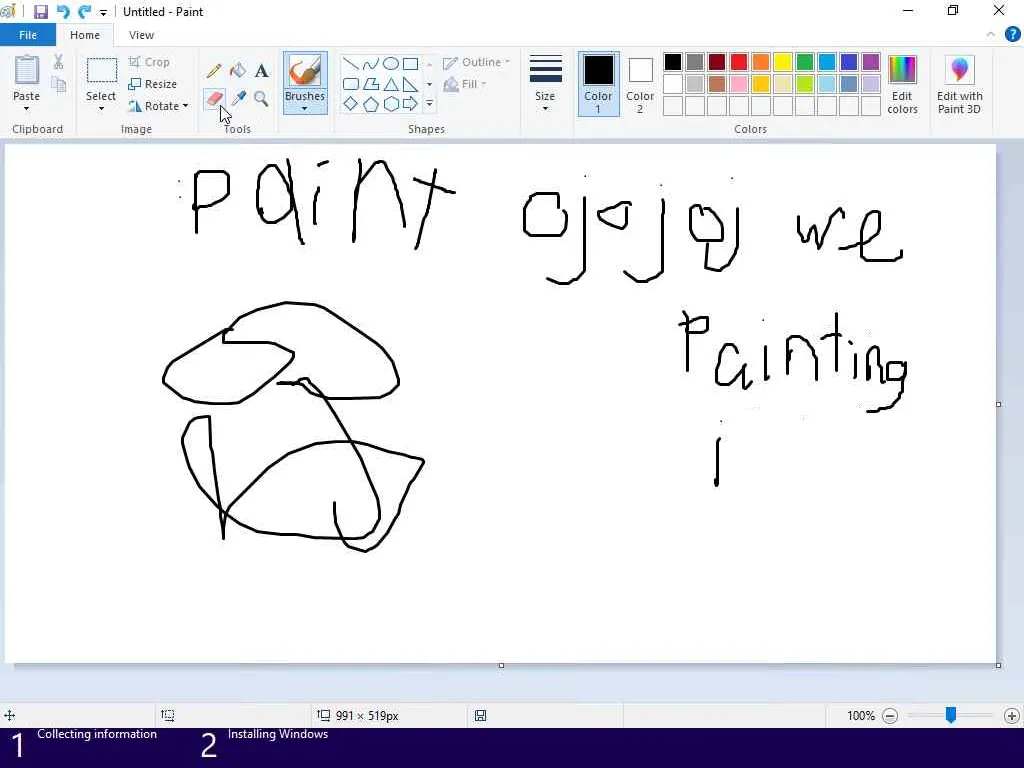Expand the Paste dropdown arrow
This screenshot has height=768, width=1024.
(x=26, y=108)
